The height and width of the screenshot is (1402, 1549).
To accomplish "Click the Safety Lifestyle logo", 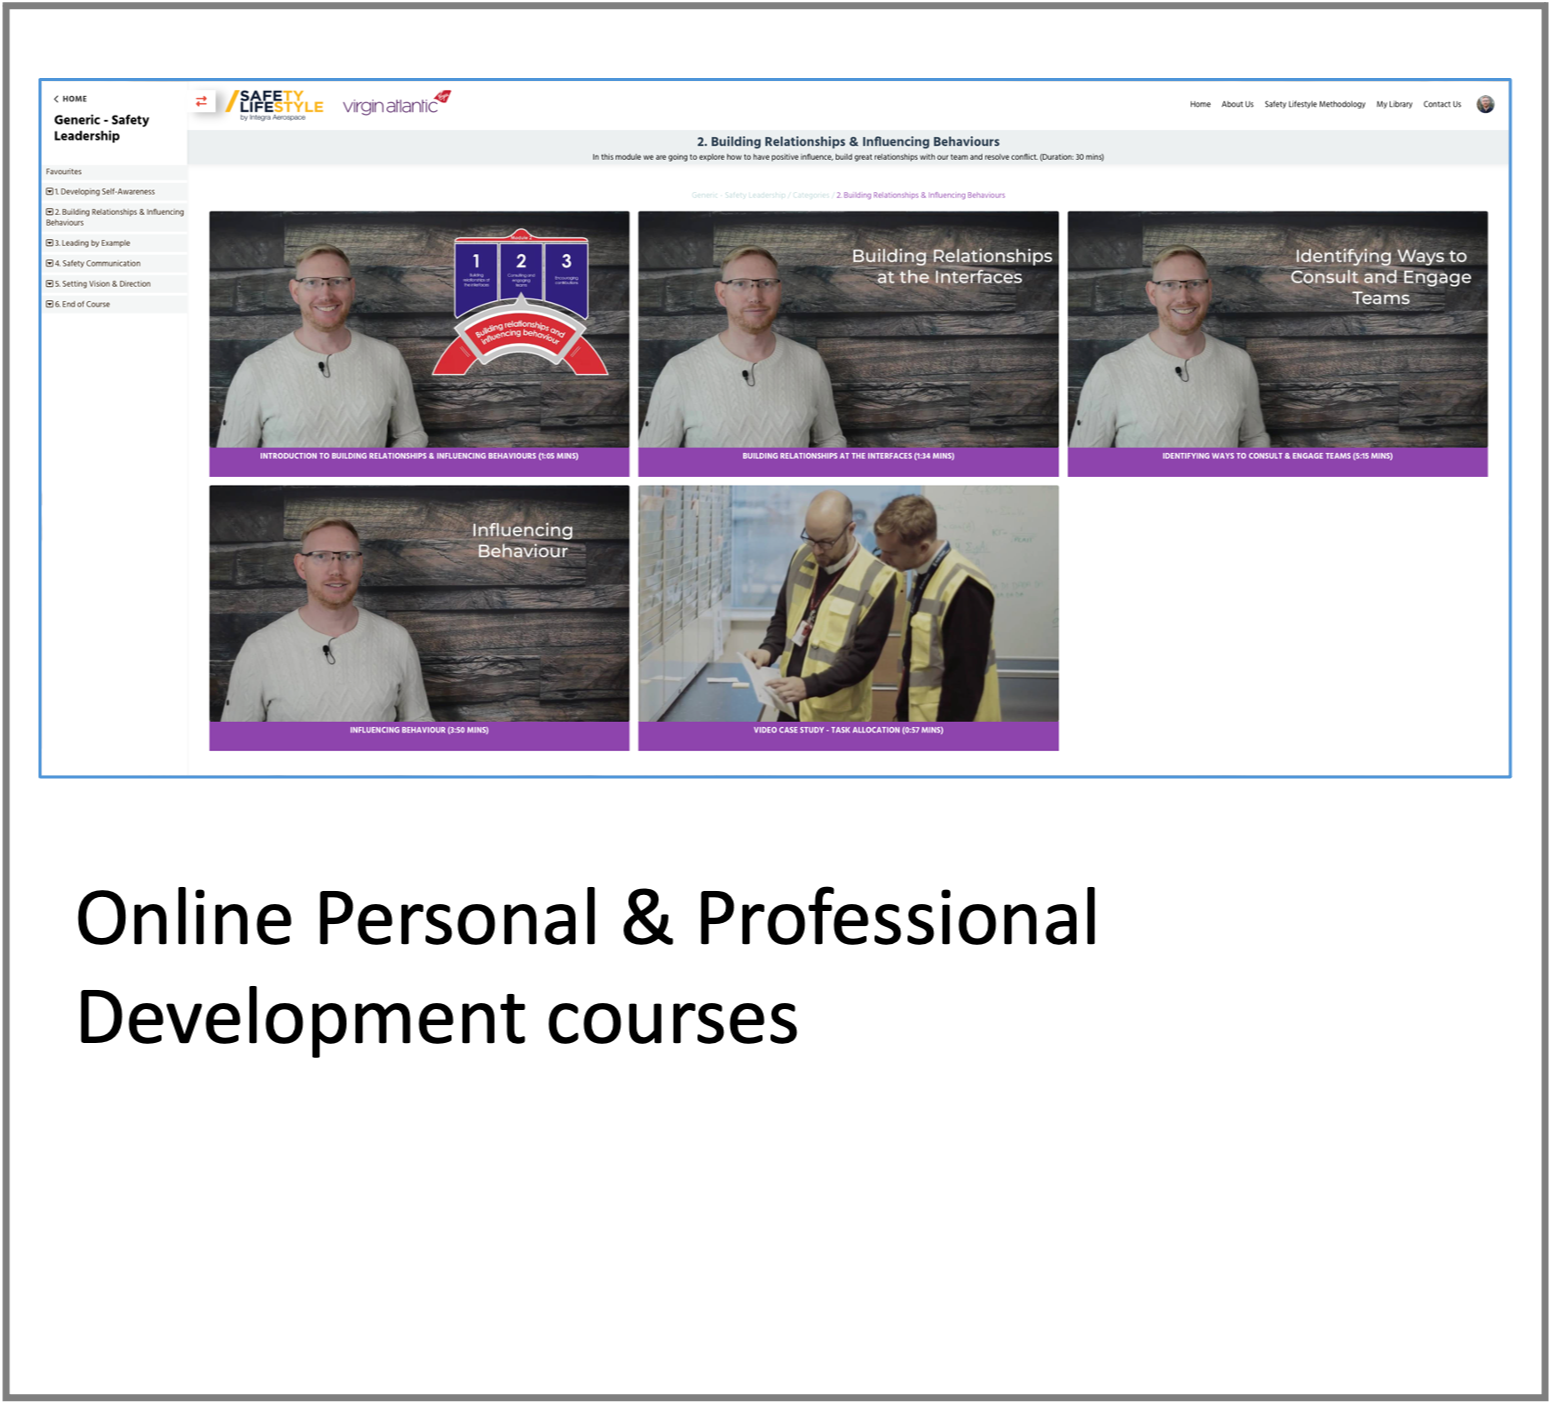I will [x=275, y=104].
